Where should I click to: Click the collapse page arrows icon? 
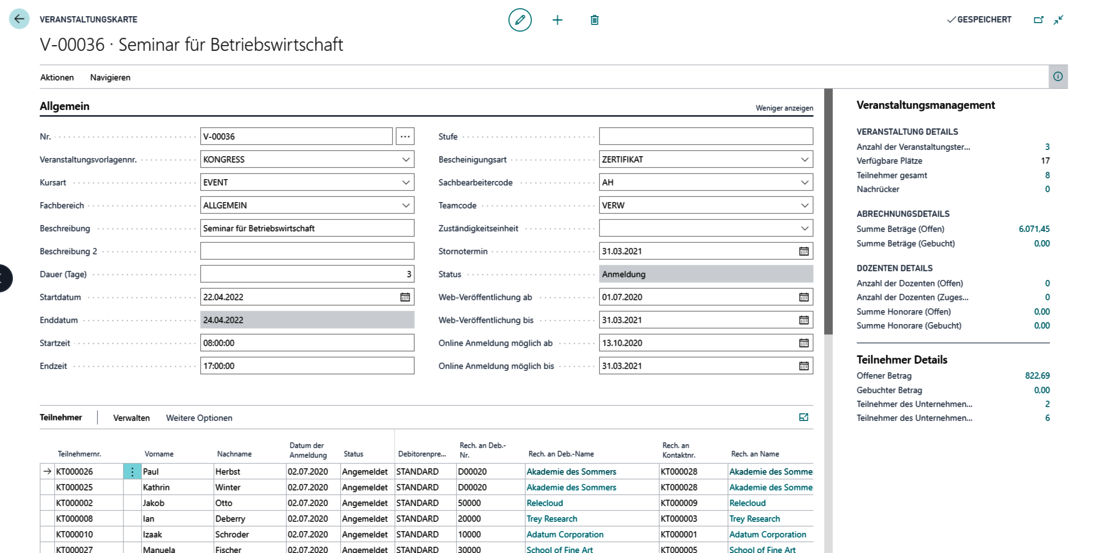point(1058,20)
